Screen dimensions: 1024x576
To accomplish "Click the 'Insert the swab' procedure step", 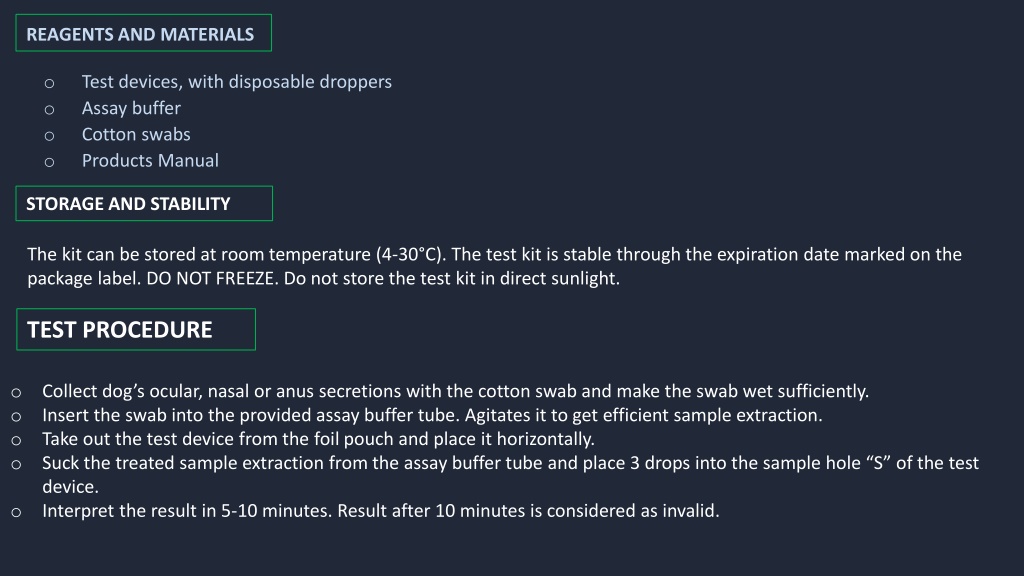I will coord(432,415).
